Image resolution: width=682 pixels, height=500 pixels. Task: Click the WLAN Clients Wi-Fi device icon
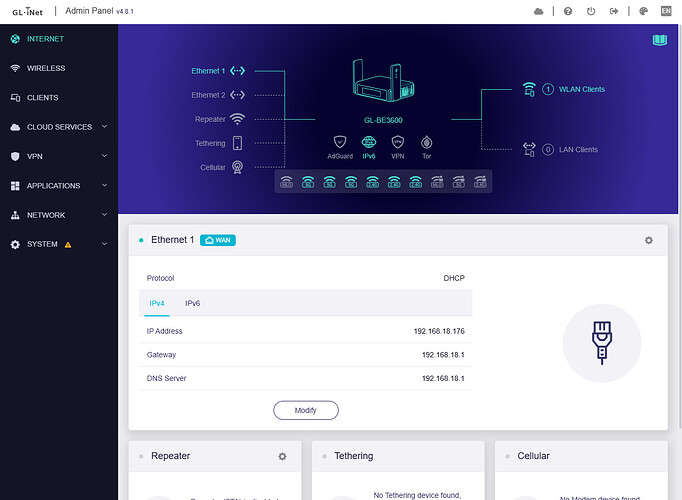click(529, 89)
